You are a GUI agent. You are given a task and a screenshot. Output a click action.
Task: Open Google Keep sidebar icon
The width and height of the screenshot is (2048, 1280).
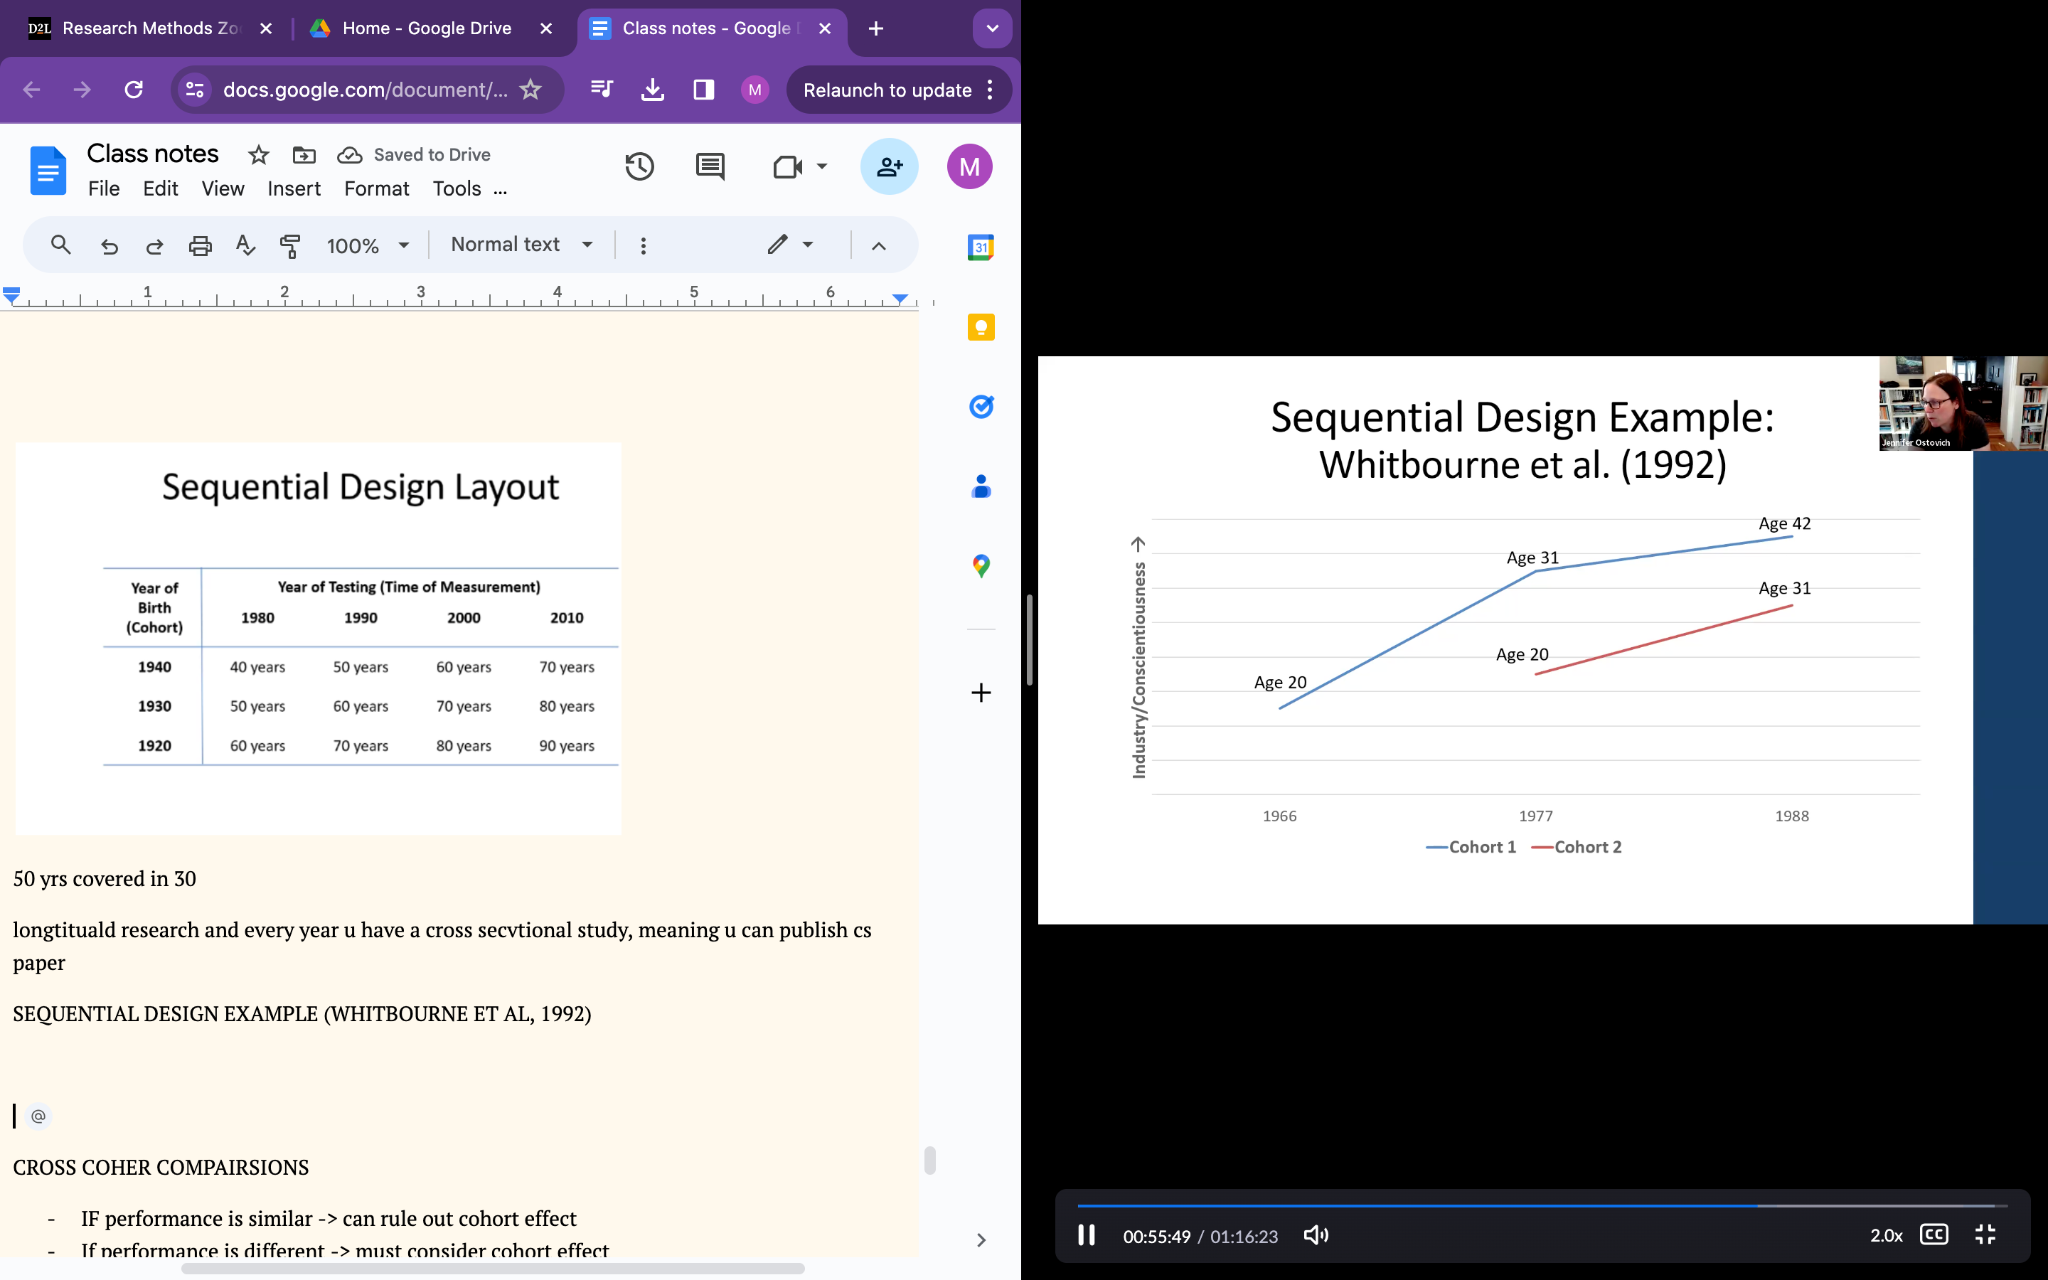(981, 327)
